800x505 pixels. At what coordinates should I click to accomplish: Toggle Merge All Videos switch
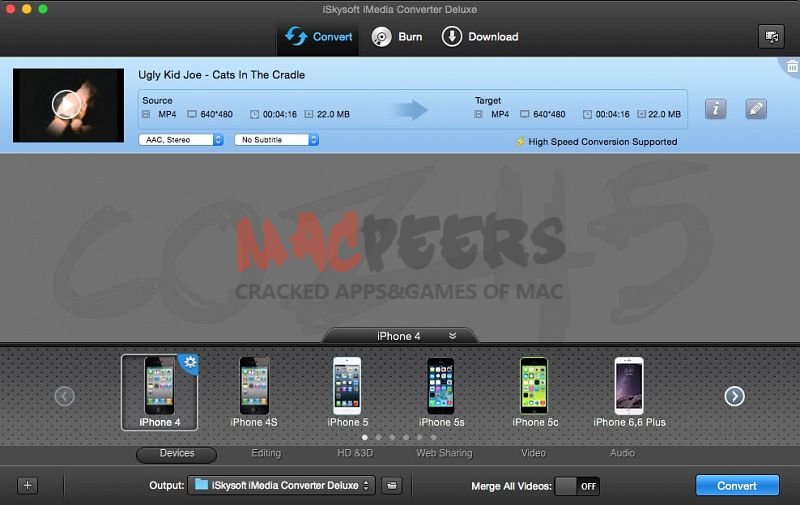click(x=577, y=487)
